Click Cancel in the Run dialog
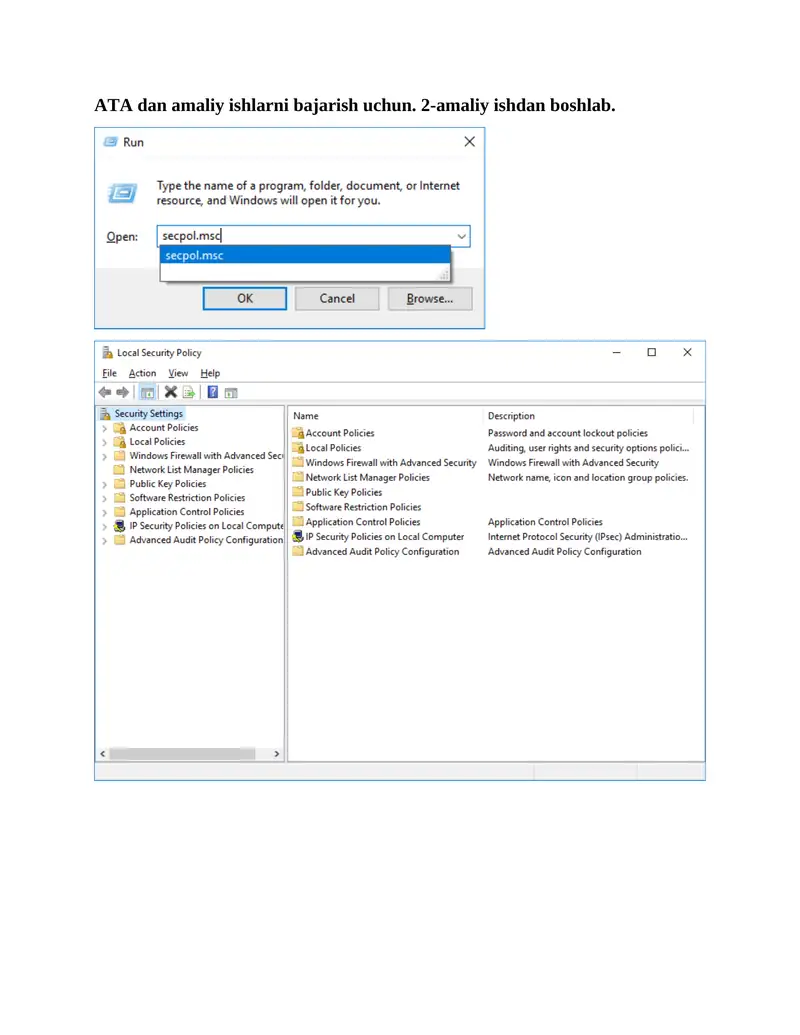Screen dimensions: 800x1035 [x=337, y=298]
